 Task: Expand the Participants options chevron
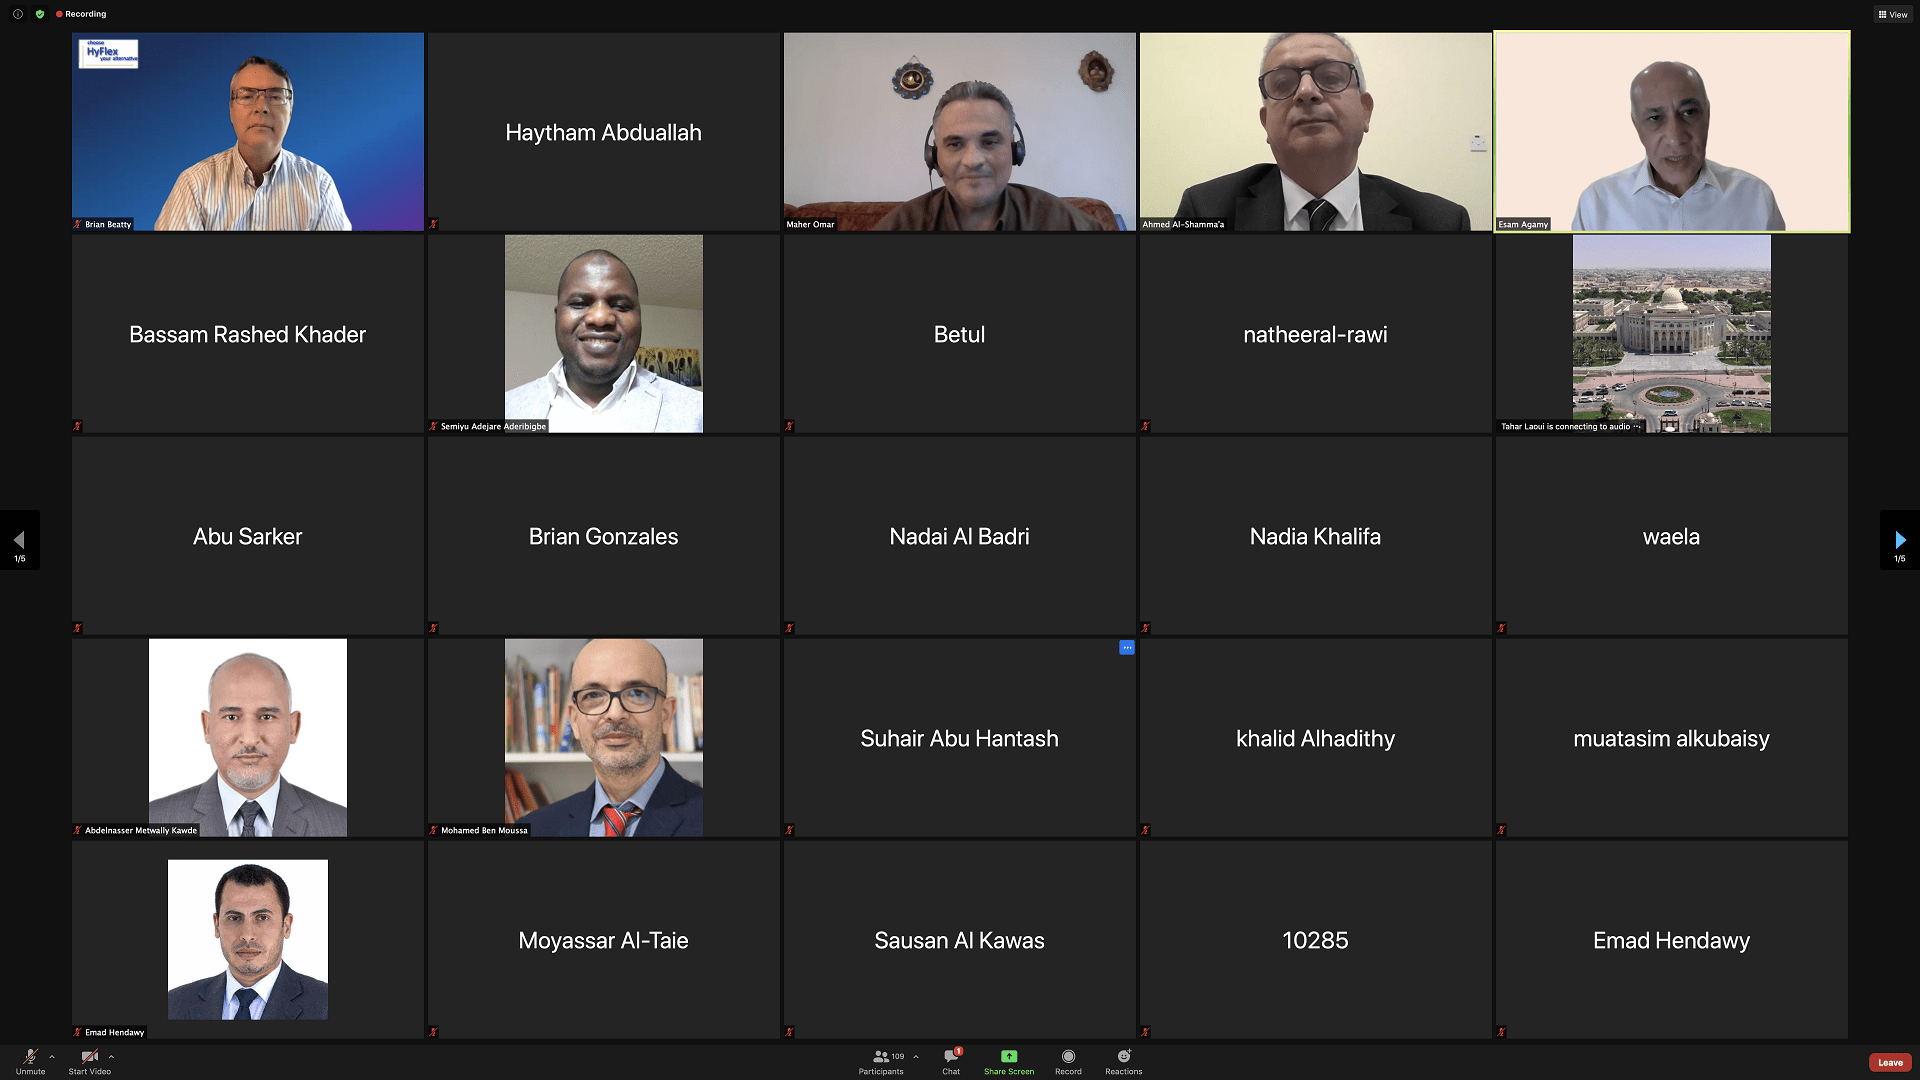[916, 1056]
